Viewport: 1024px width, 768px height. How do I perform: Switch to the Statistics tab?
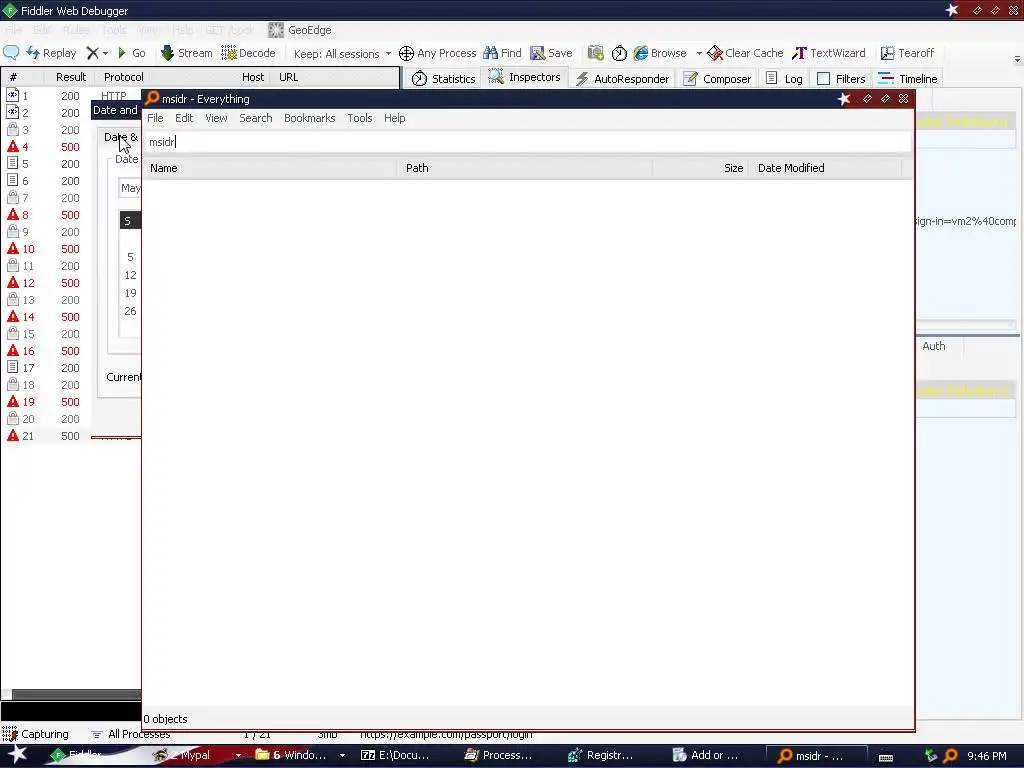[x=443, y=78]
